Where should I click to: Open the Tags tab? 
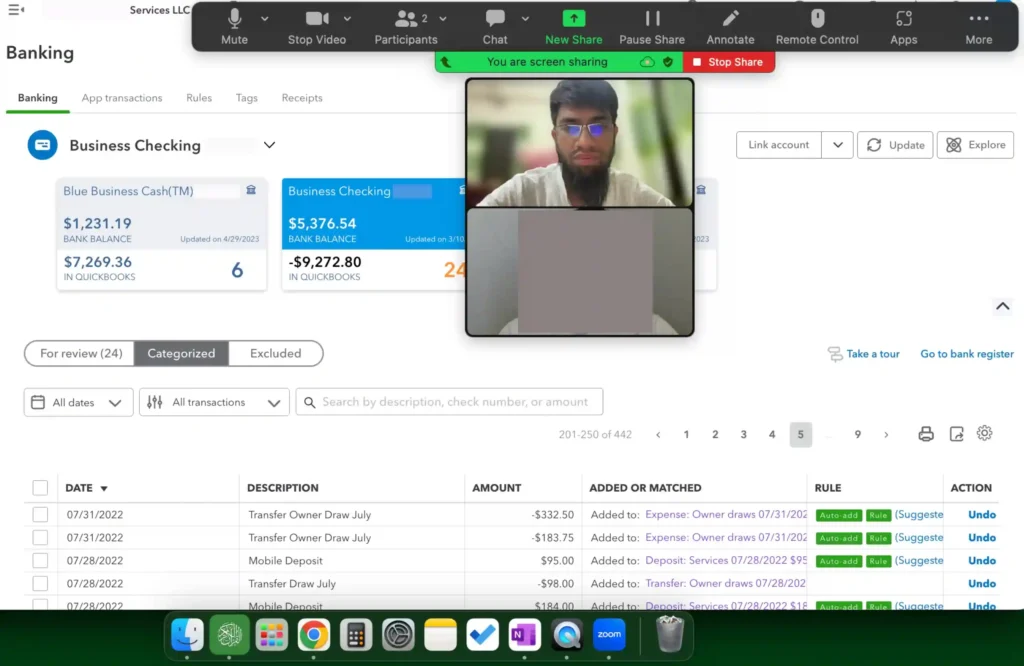coord(246,98)
